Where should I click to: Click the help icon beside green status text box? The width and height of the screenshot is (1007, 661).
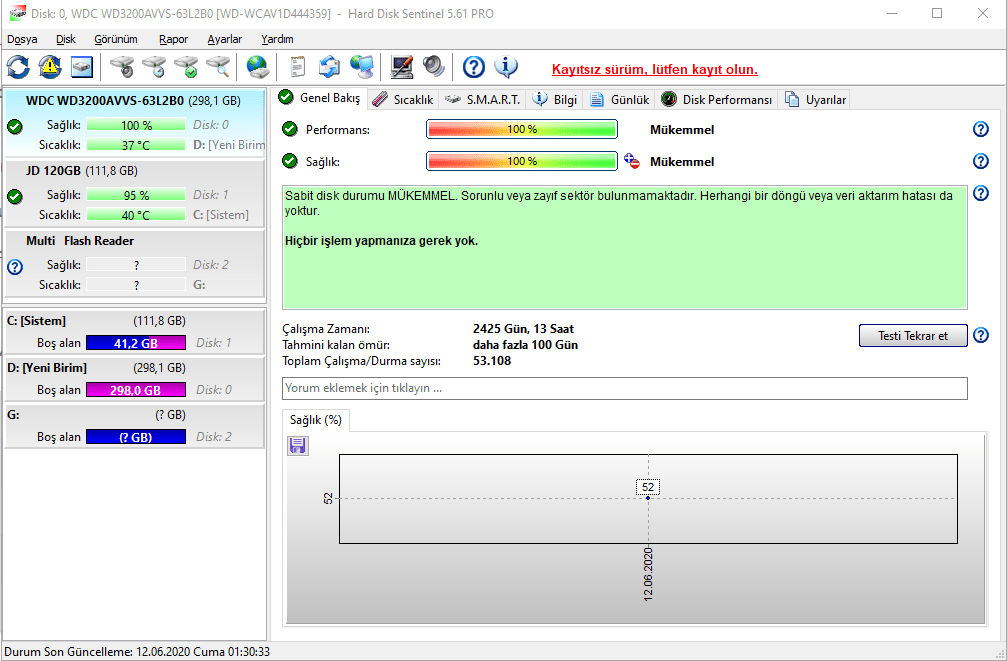(981, 193)
